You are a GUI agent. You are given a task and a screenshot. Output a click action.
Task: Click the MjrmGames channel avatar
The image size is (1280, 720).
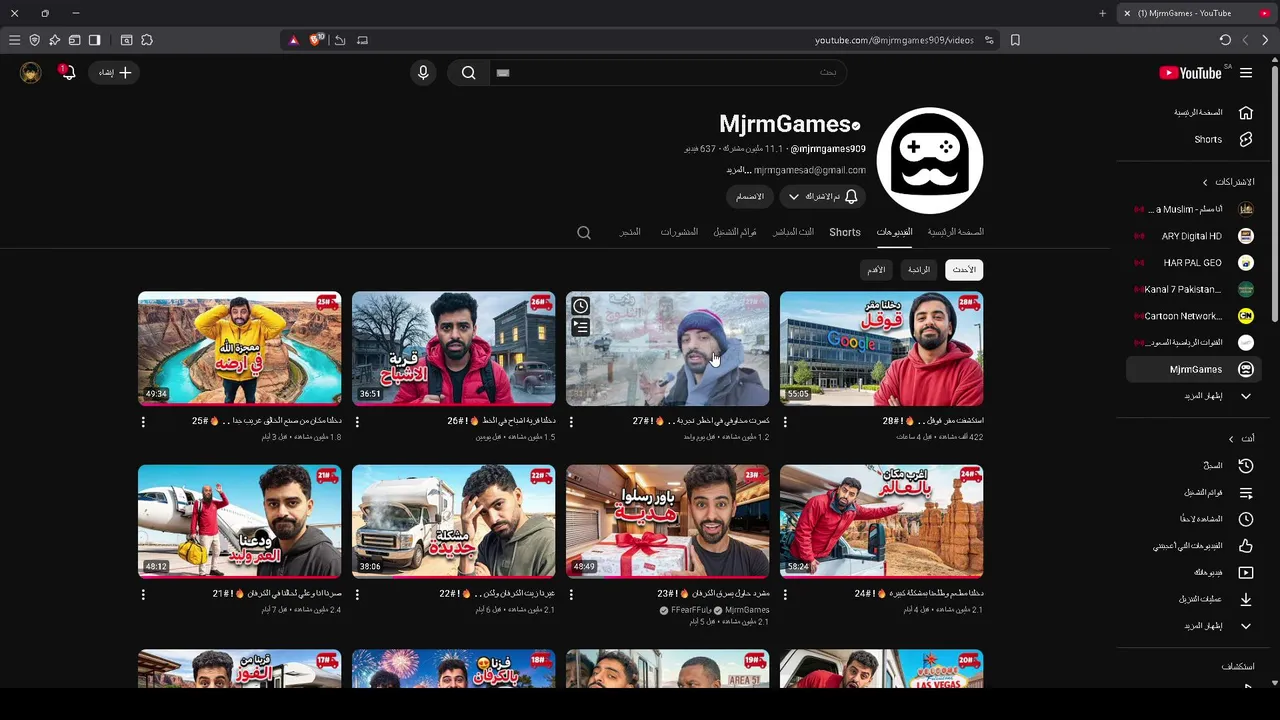click(x=930, y=161)
